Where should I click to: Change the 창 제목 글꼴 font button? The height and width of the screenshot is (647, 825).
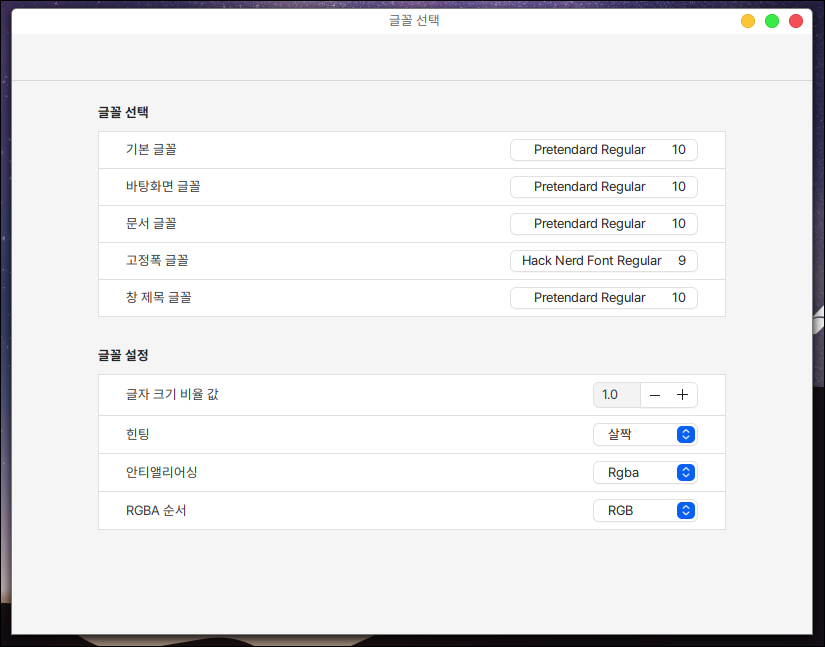[x=603, y=298]
